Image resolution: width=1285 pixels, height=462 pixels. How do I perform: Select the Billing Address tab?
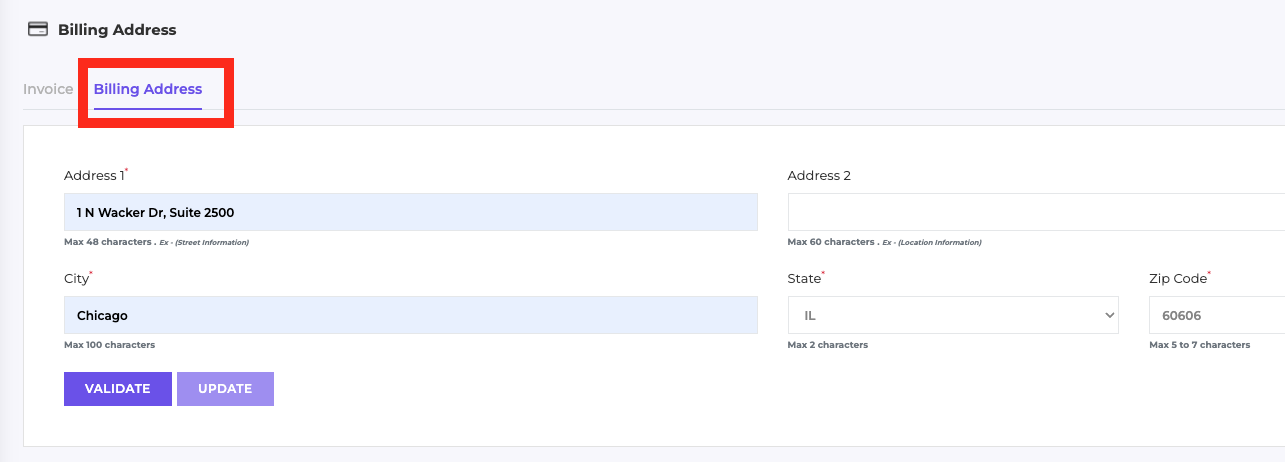point(148,89)
